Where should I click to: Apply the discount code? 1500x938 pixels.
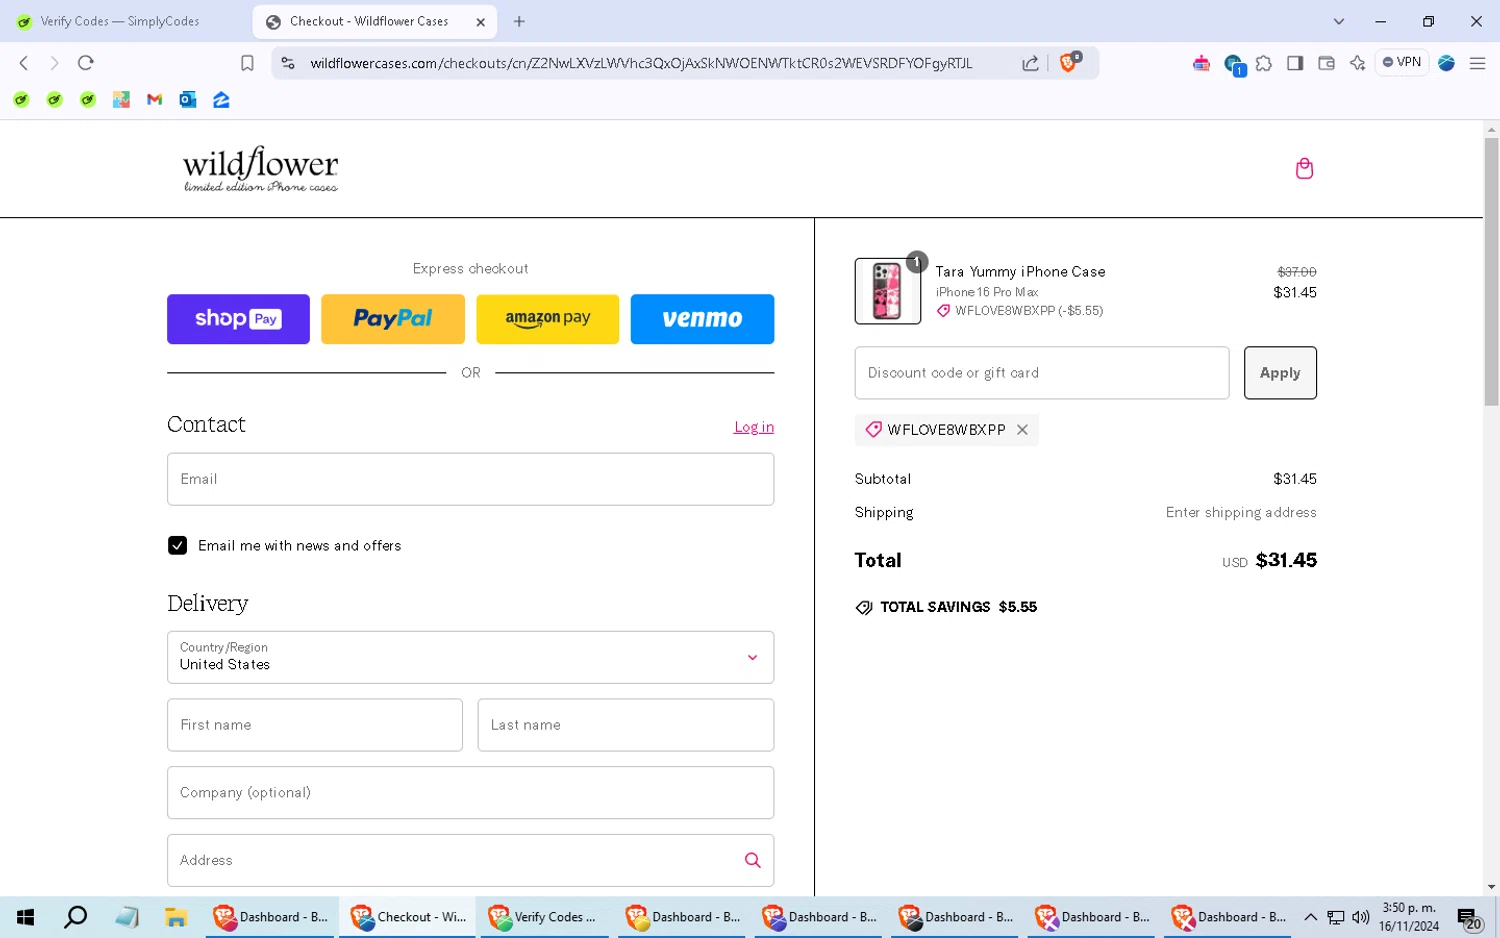[1280, 373]
